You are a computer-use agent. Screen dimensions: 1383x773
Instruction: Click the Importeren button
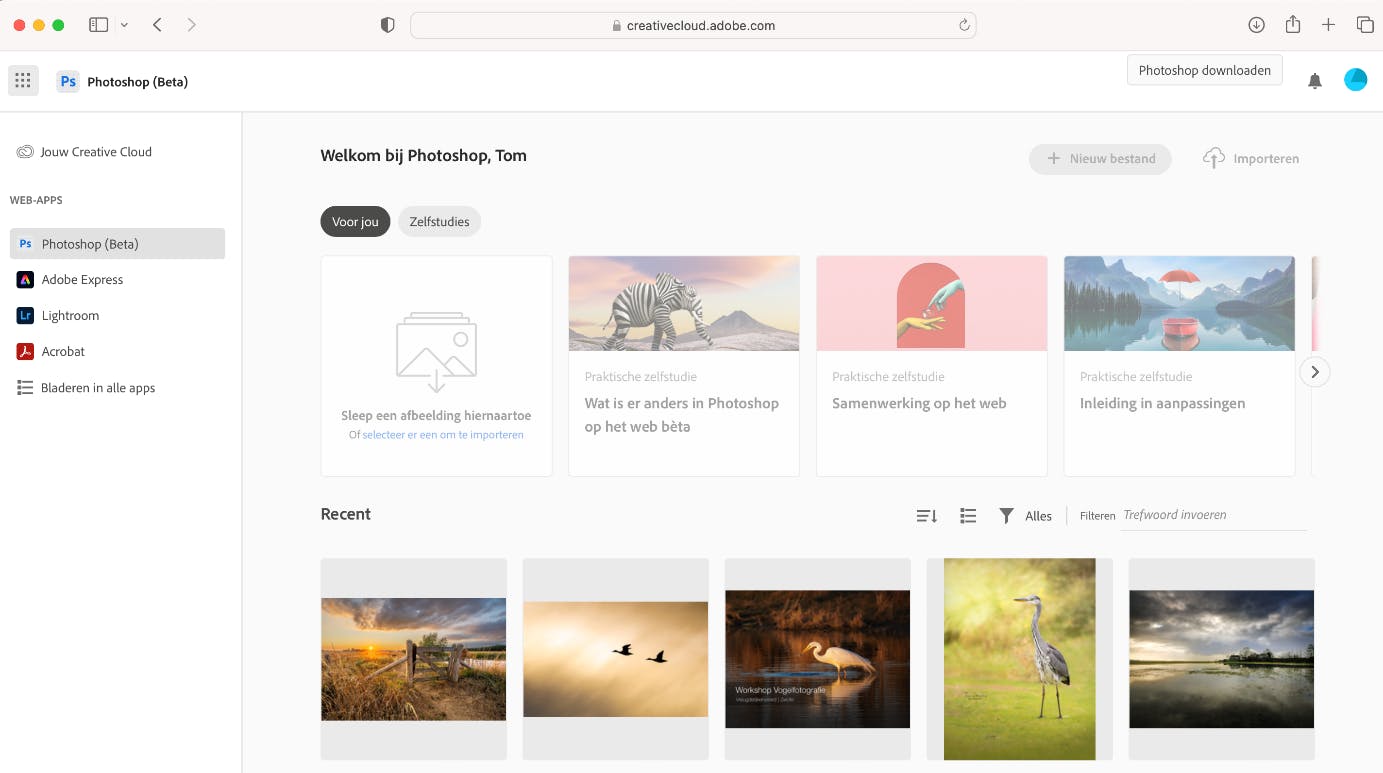1250,158
